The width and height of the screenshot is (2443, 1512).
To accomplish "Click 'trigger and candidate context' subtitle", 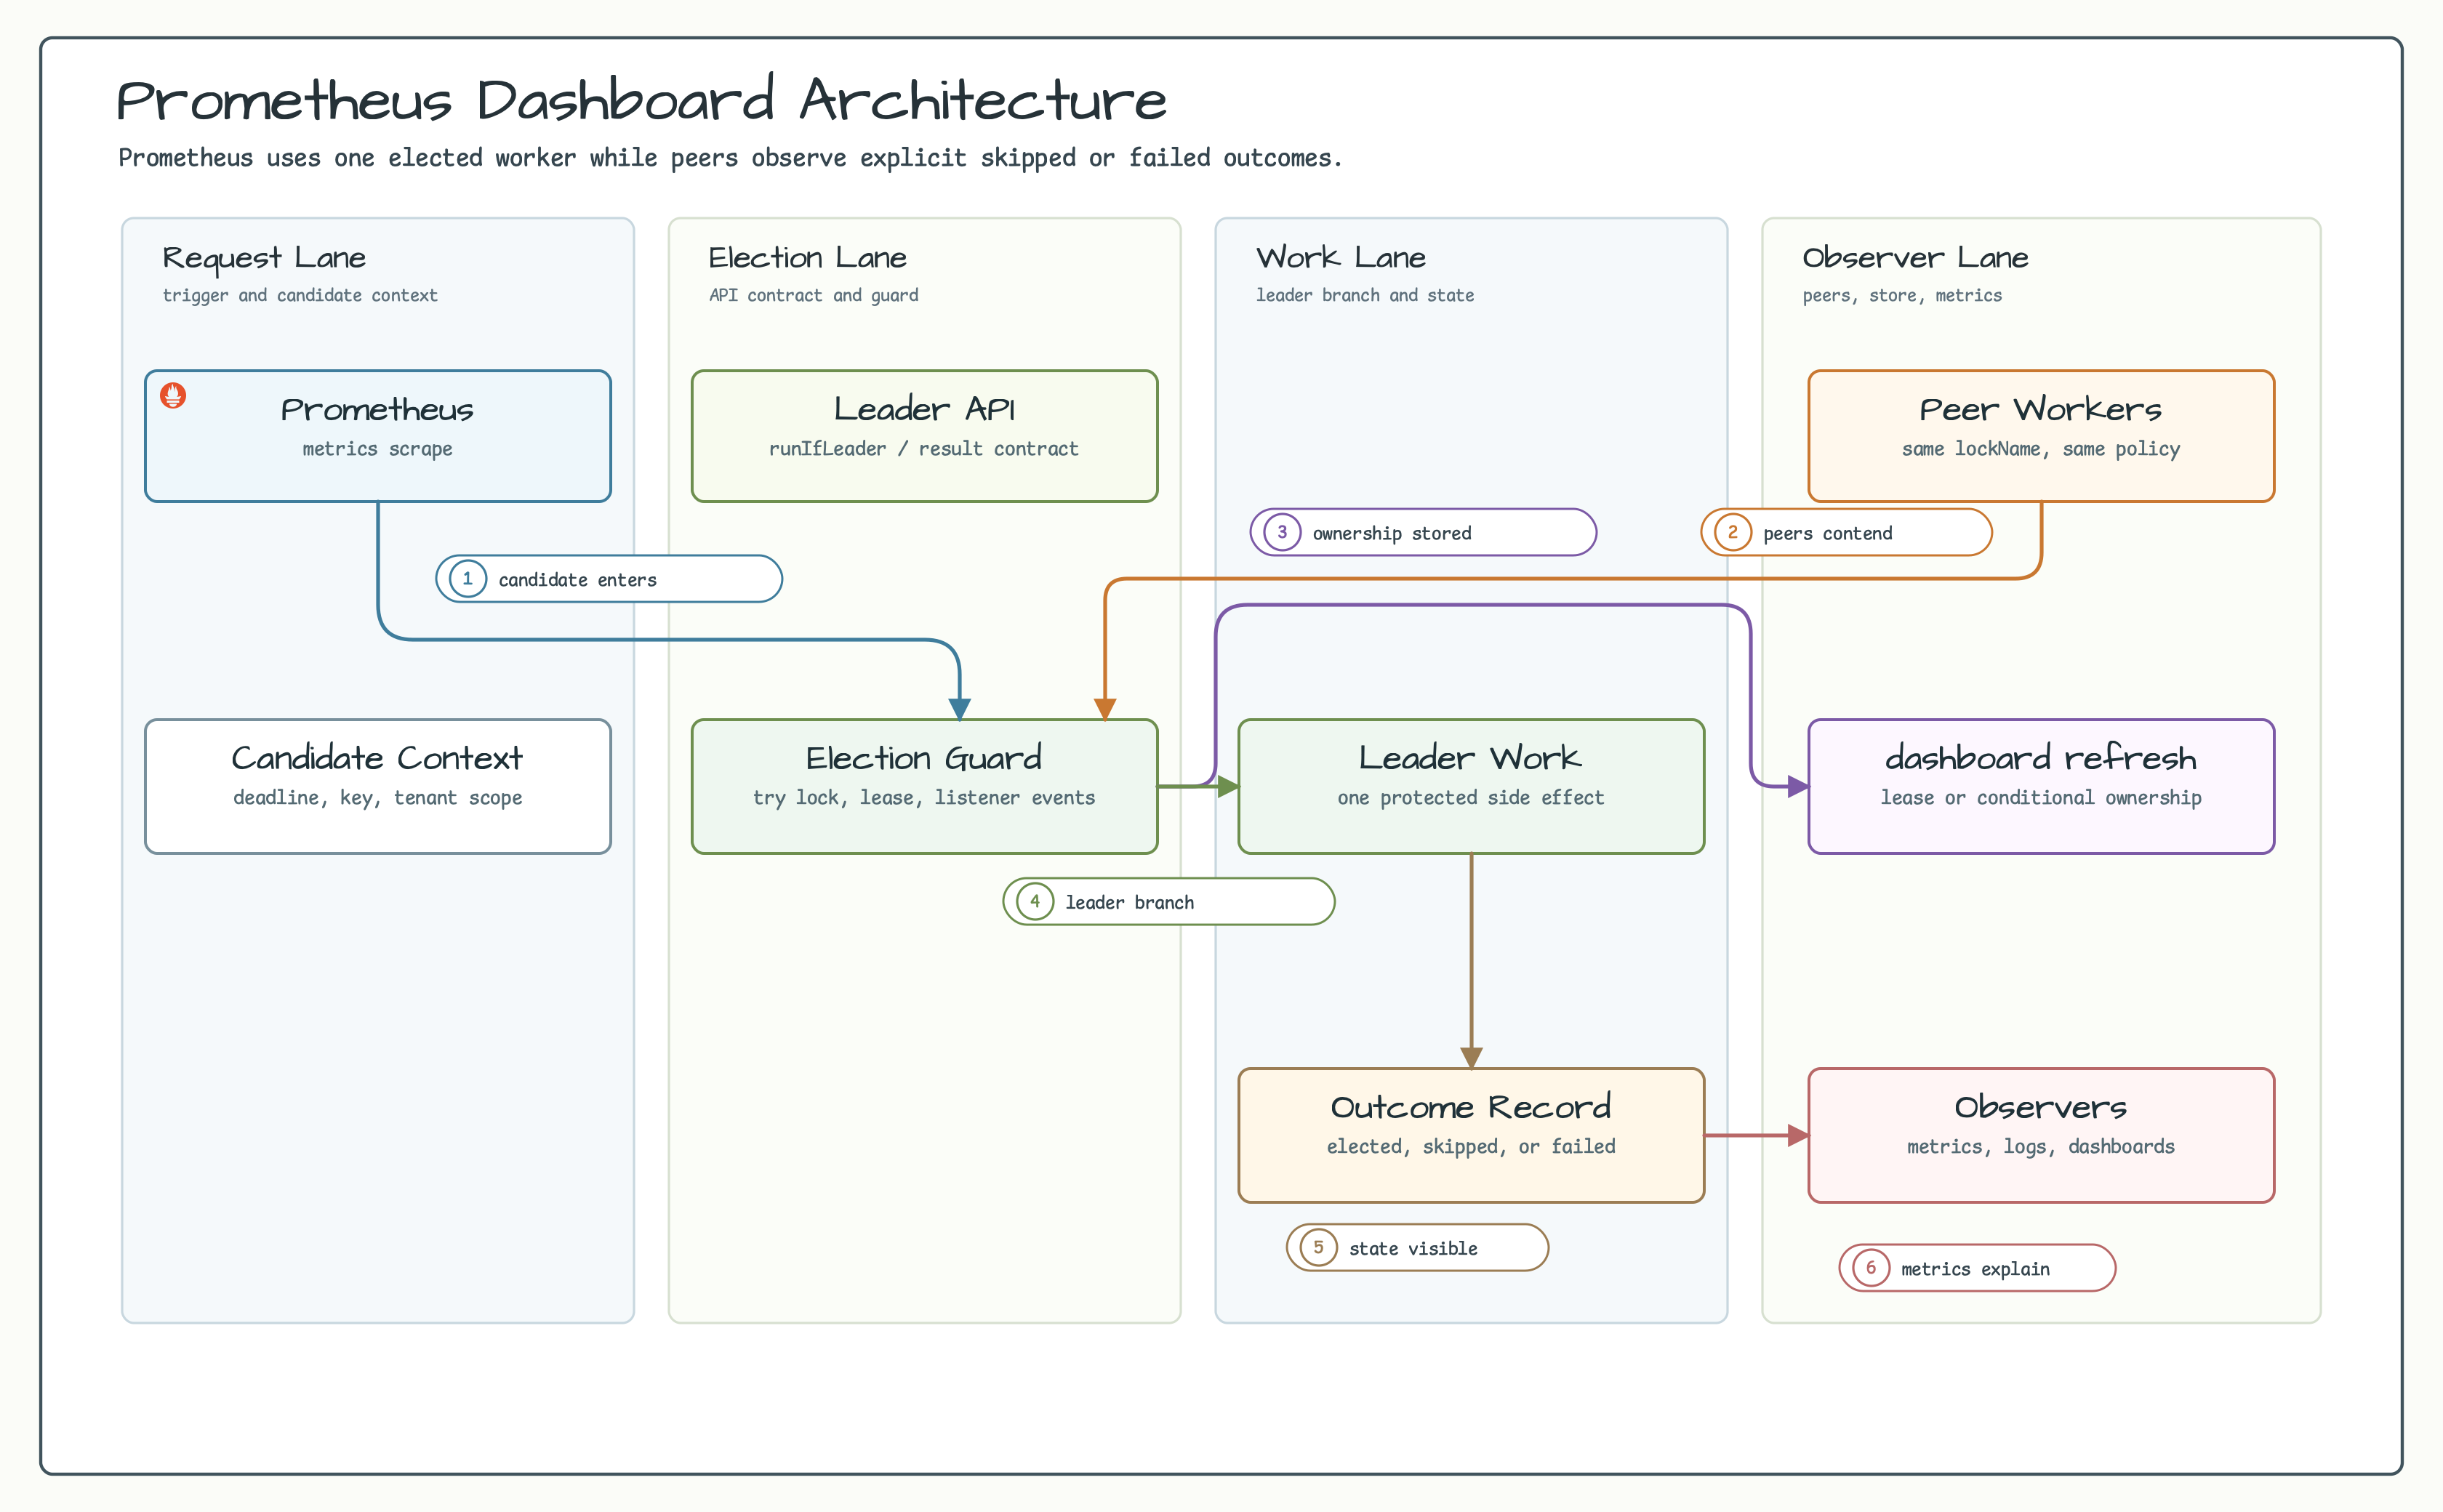I will [300, 295].
